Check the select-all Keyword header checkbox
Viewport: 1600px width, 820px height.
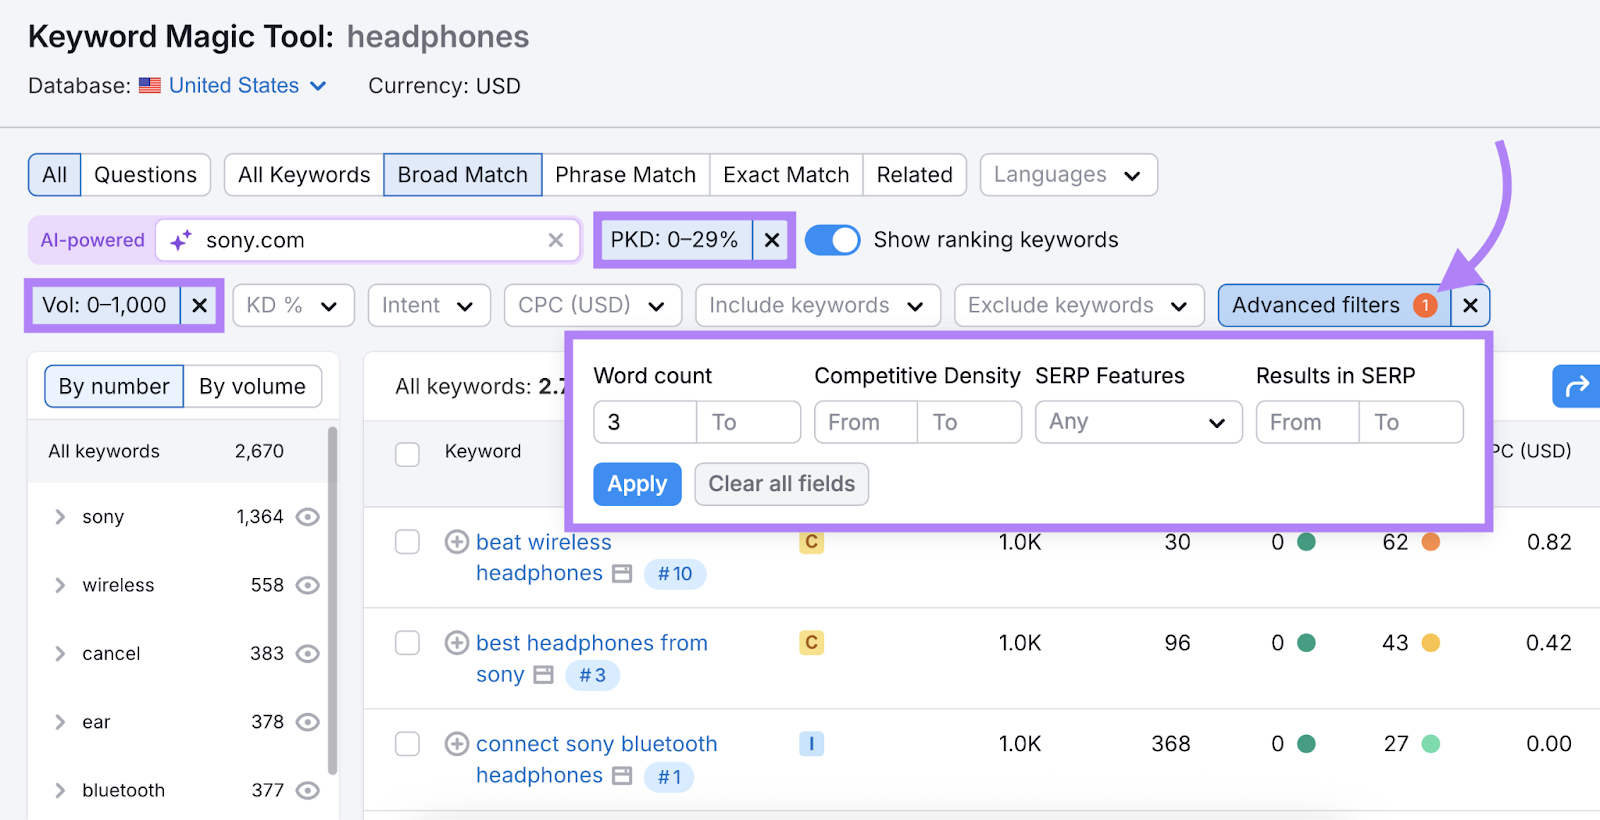tap(407, 454)
